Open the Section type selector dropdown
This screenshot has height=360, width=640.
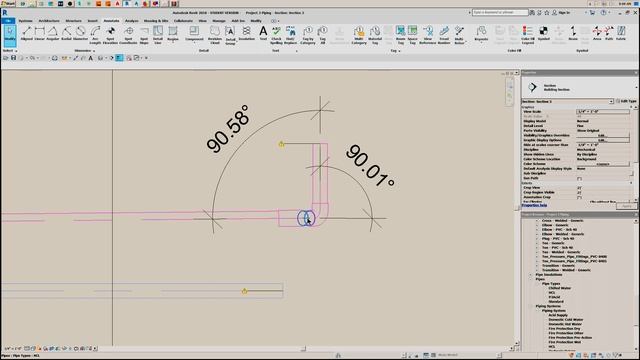611,101
